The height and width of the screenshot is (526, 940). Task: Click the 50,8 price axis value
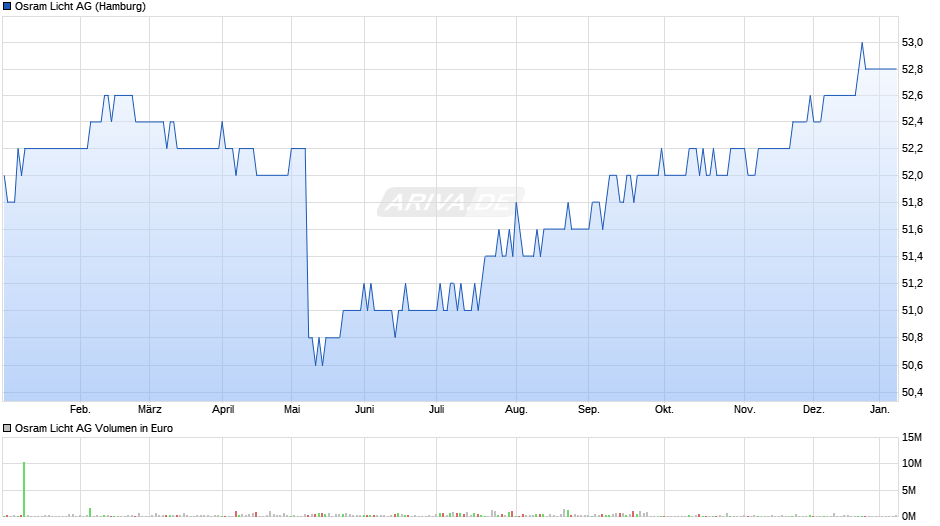[912, 338]
